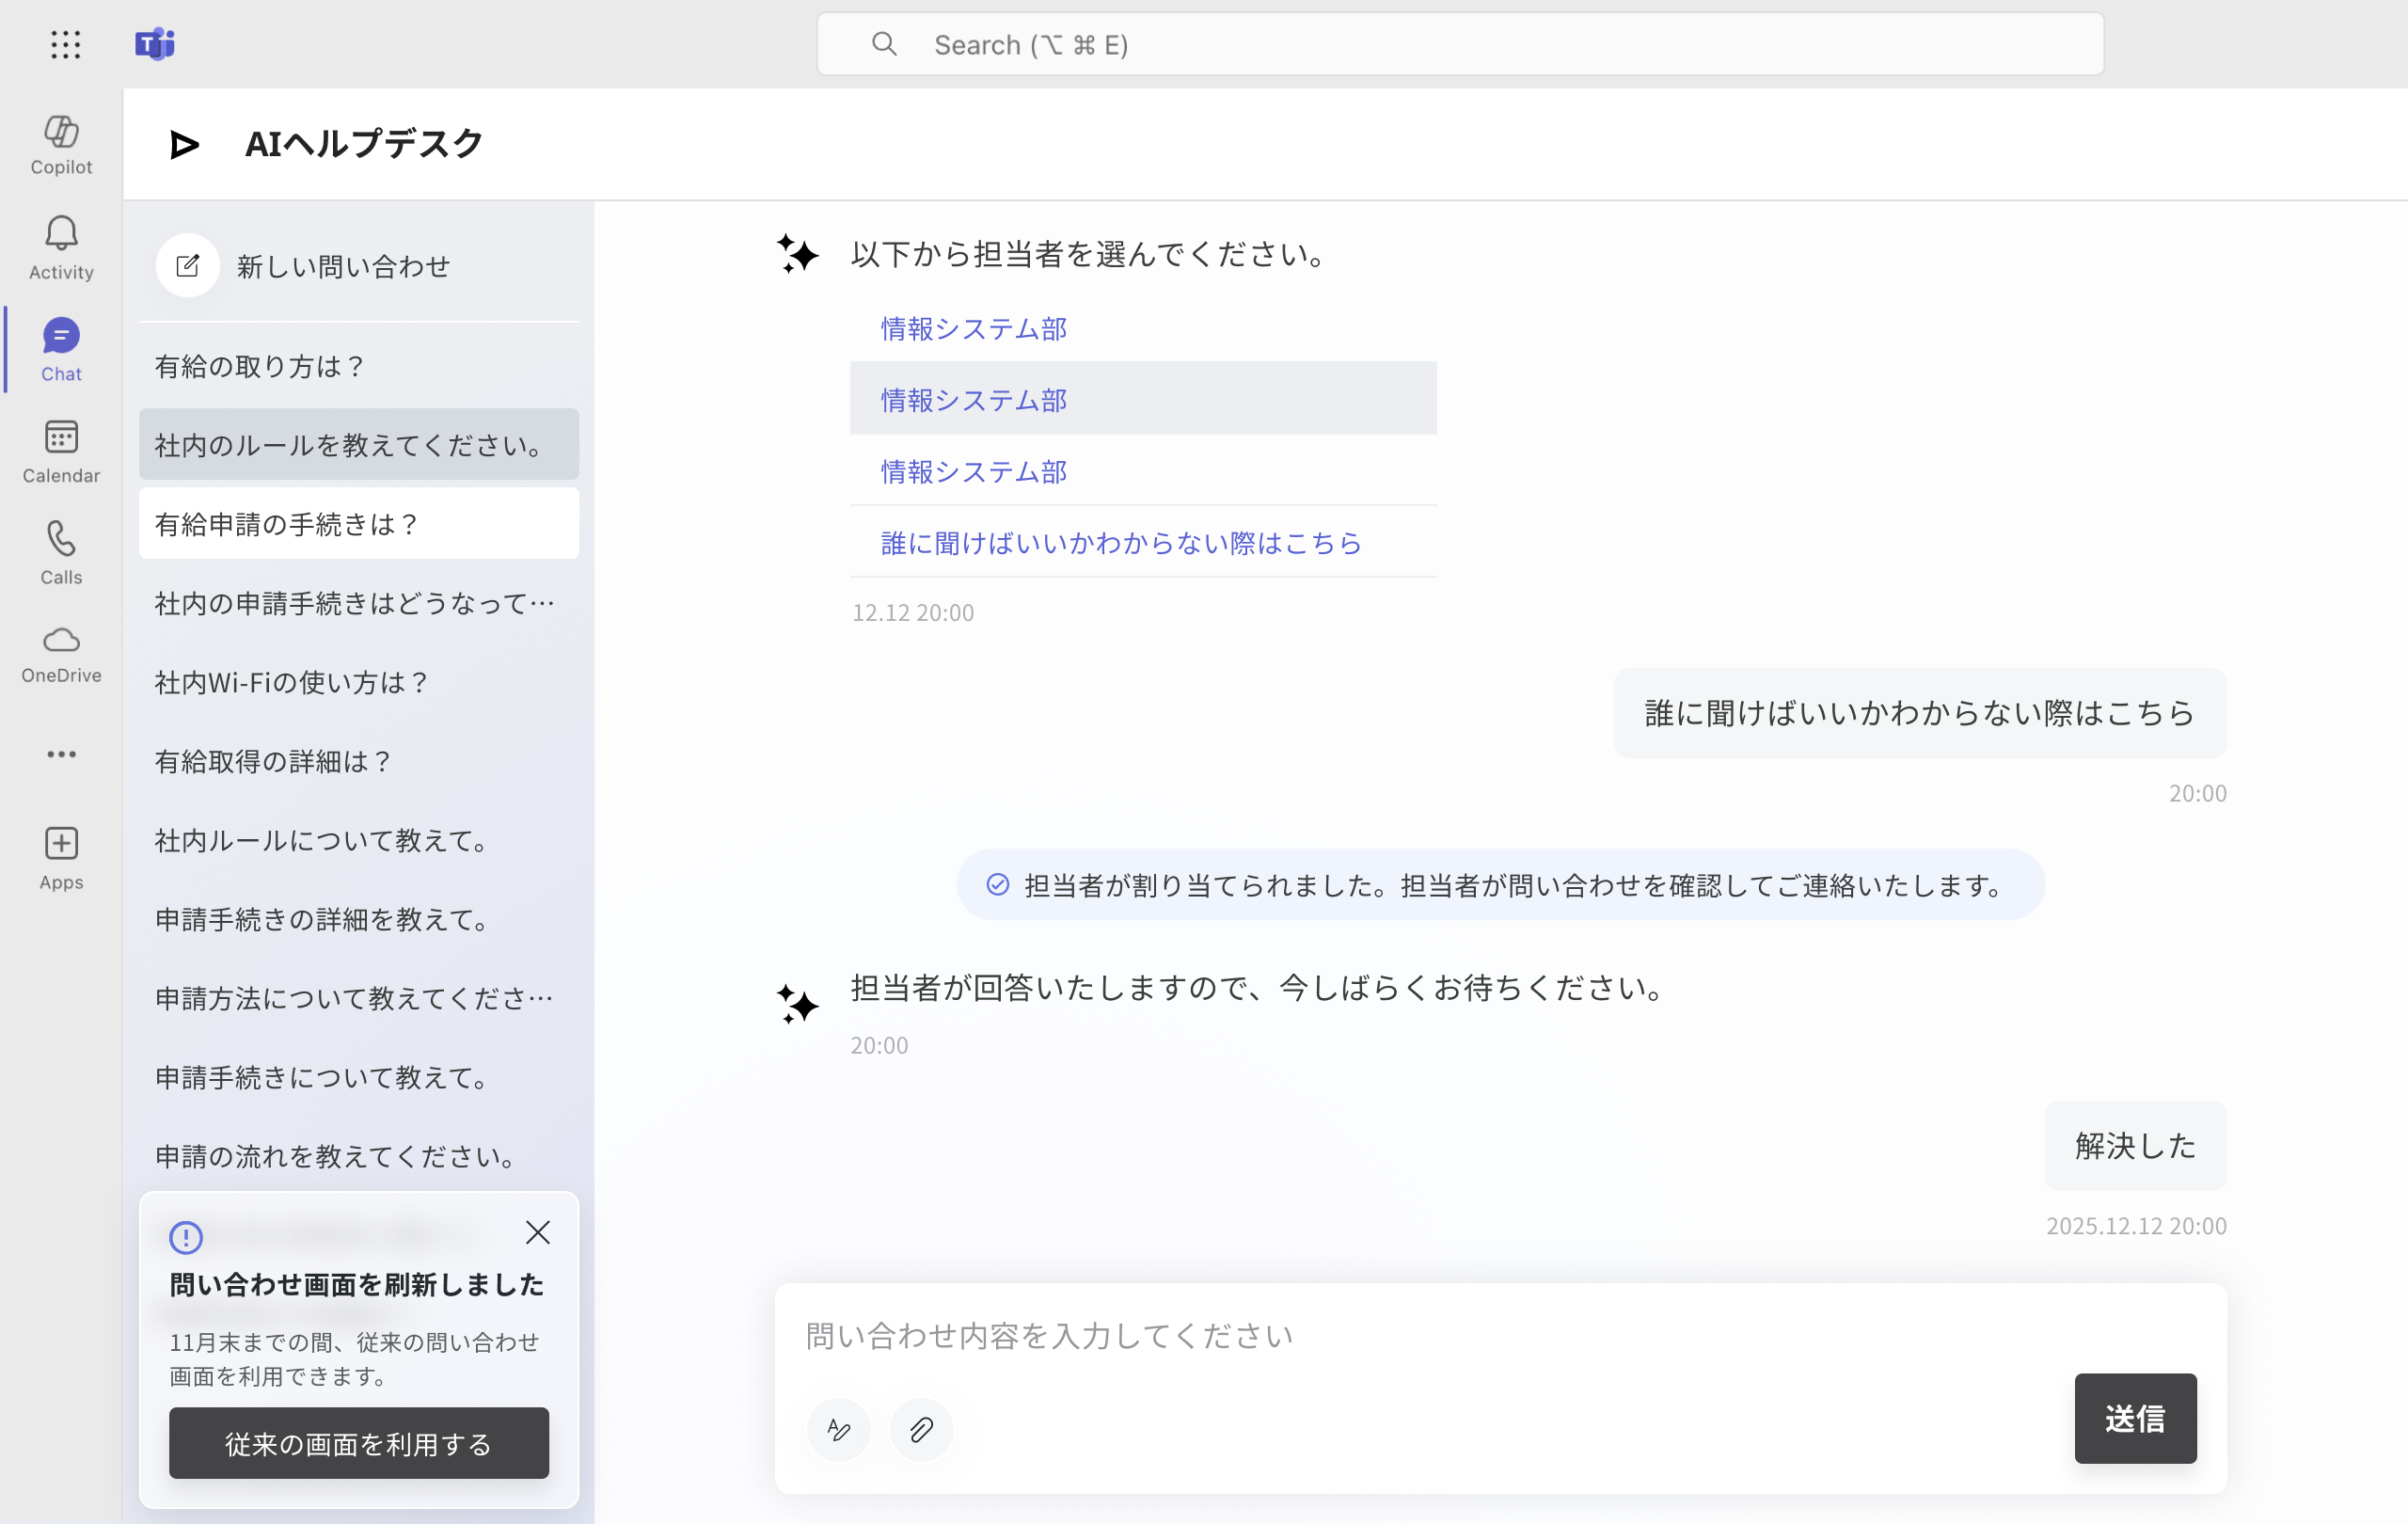Open history item 申請手続きについて教えて。
The width and height of the screenshot is (2408, 1524).
coord(359,1076)
